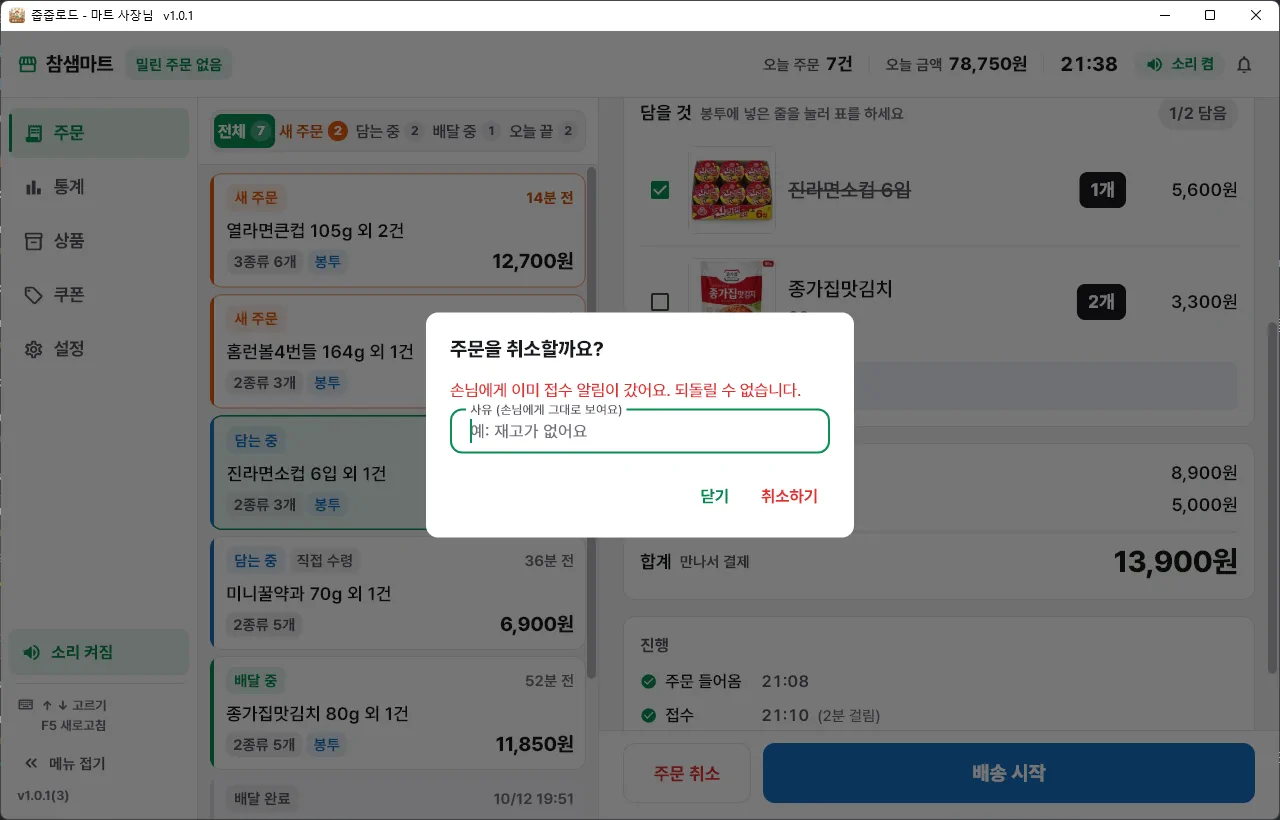Uncheck the 진라면소컵 6입 checkbox
This screenshot has height=820, width=1280.
point(660,190)
